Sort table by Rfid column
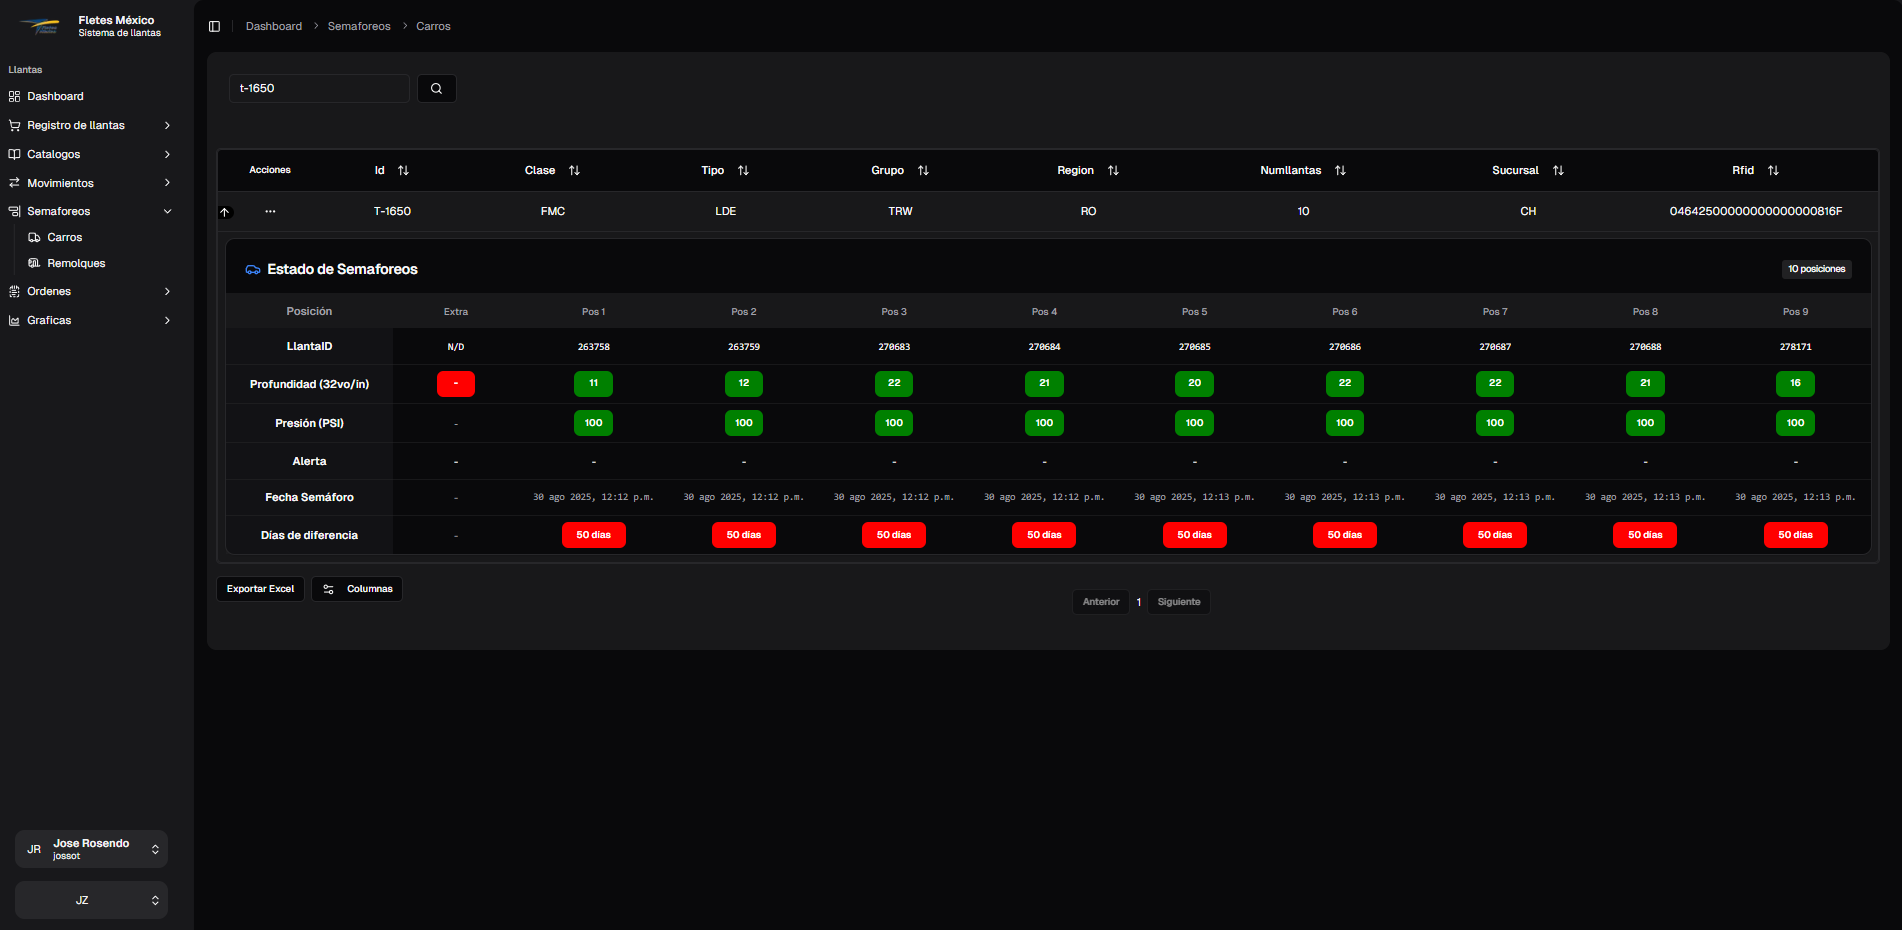Viewport: 1902px width, 930px height. coord(1773,171)
